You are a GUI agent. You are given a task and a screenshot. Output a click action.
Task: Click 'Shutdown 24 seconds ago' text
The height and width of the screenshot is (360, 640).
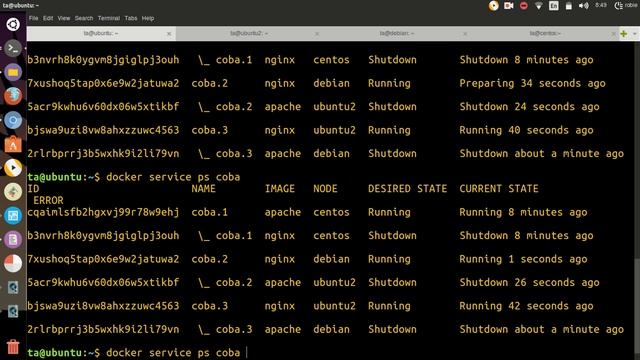tap(529, 107)
